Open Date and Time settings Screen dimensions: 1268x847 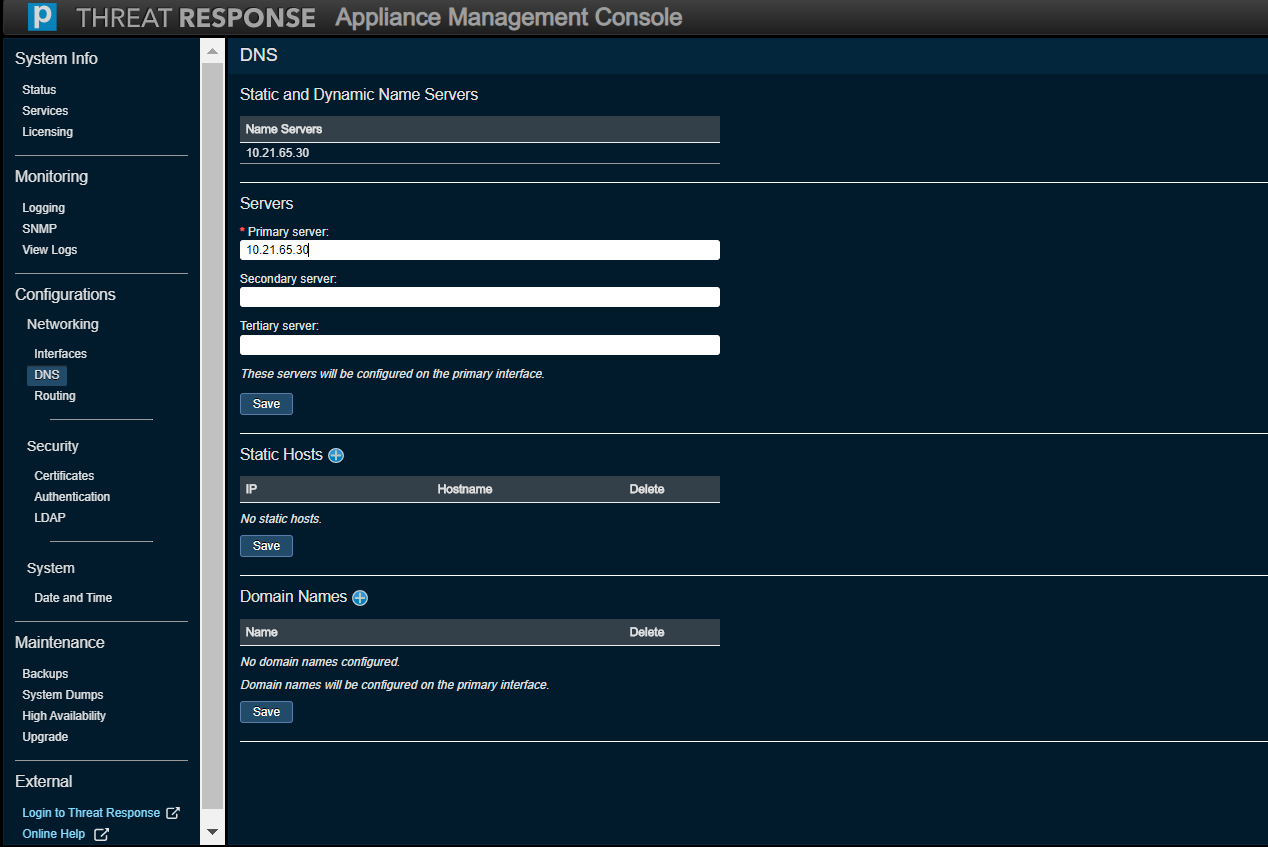(x=73, y=598)
